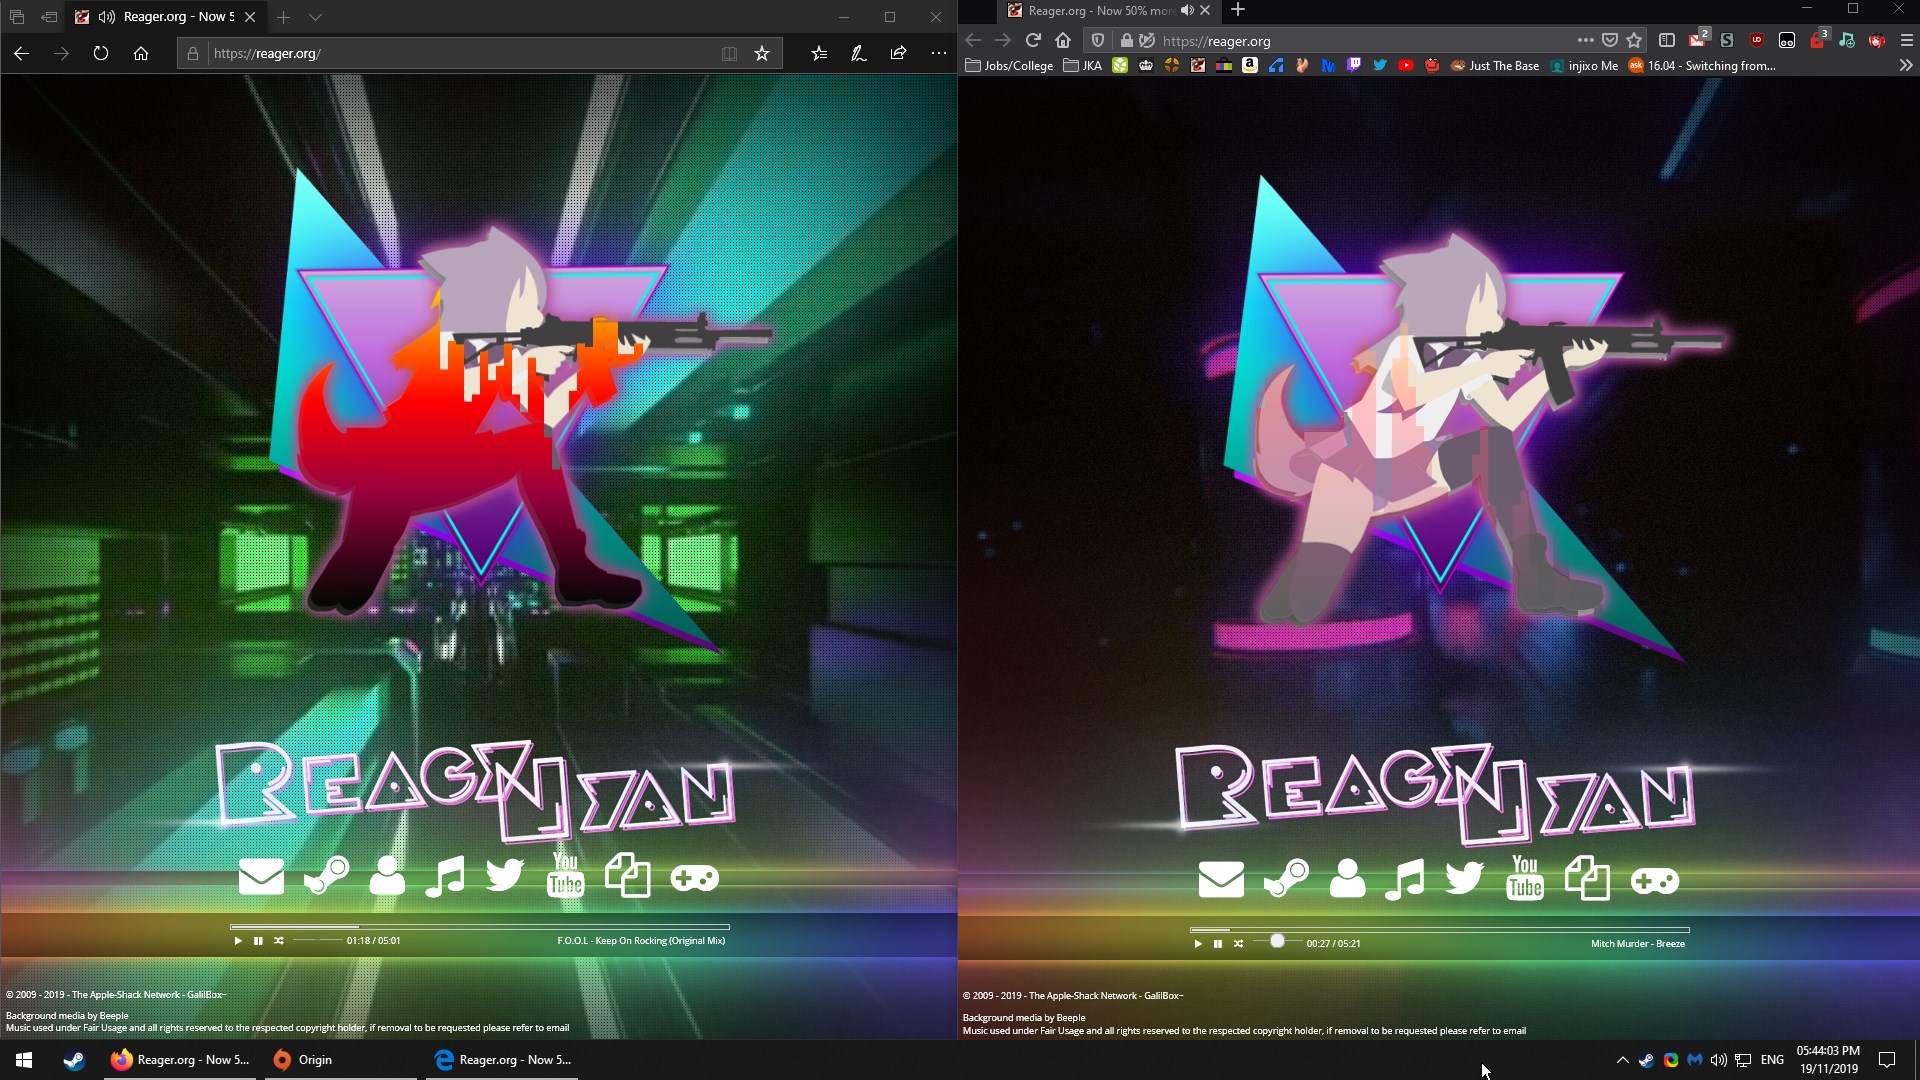This screenshot has width=1920, height=1080.
Task: Click the Steam icon on left webpage
Action: point(326,877)
